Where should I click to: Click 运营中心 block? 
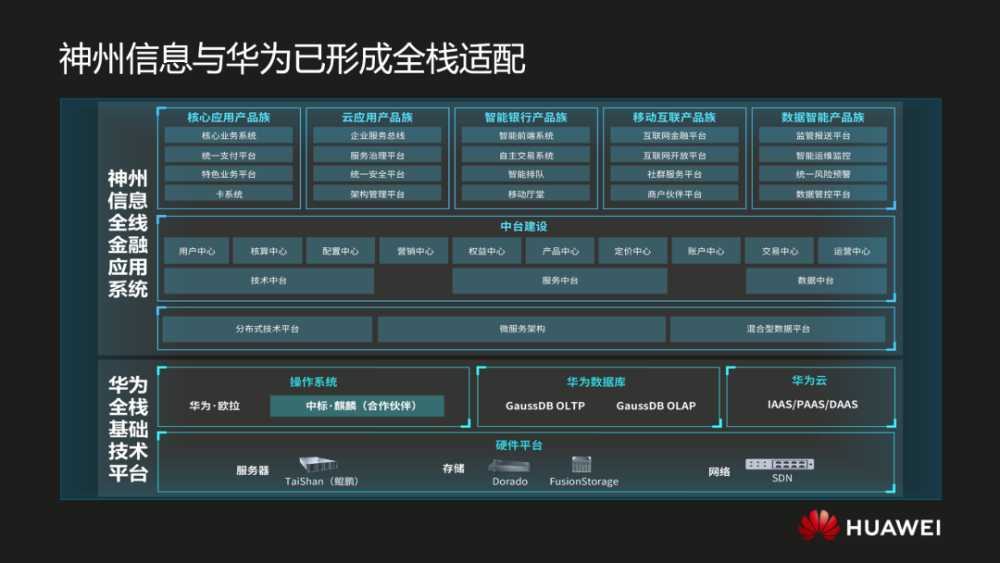coord(852,251)
